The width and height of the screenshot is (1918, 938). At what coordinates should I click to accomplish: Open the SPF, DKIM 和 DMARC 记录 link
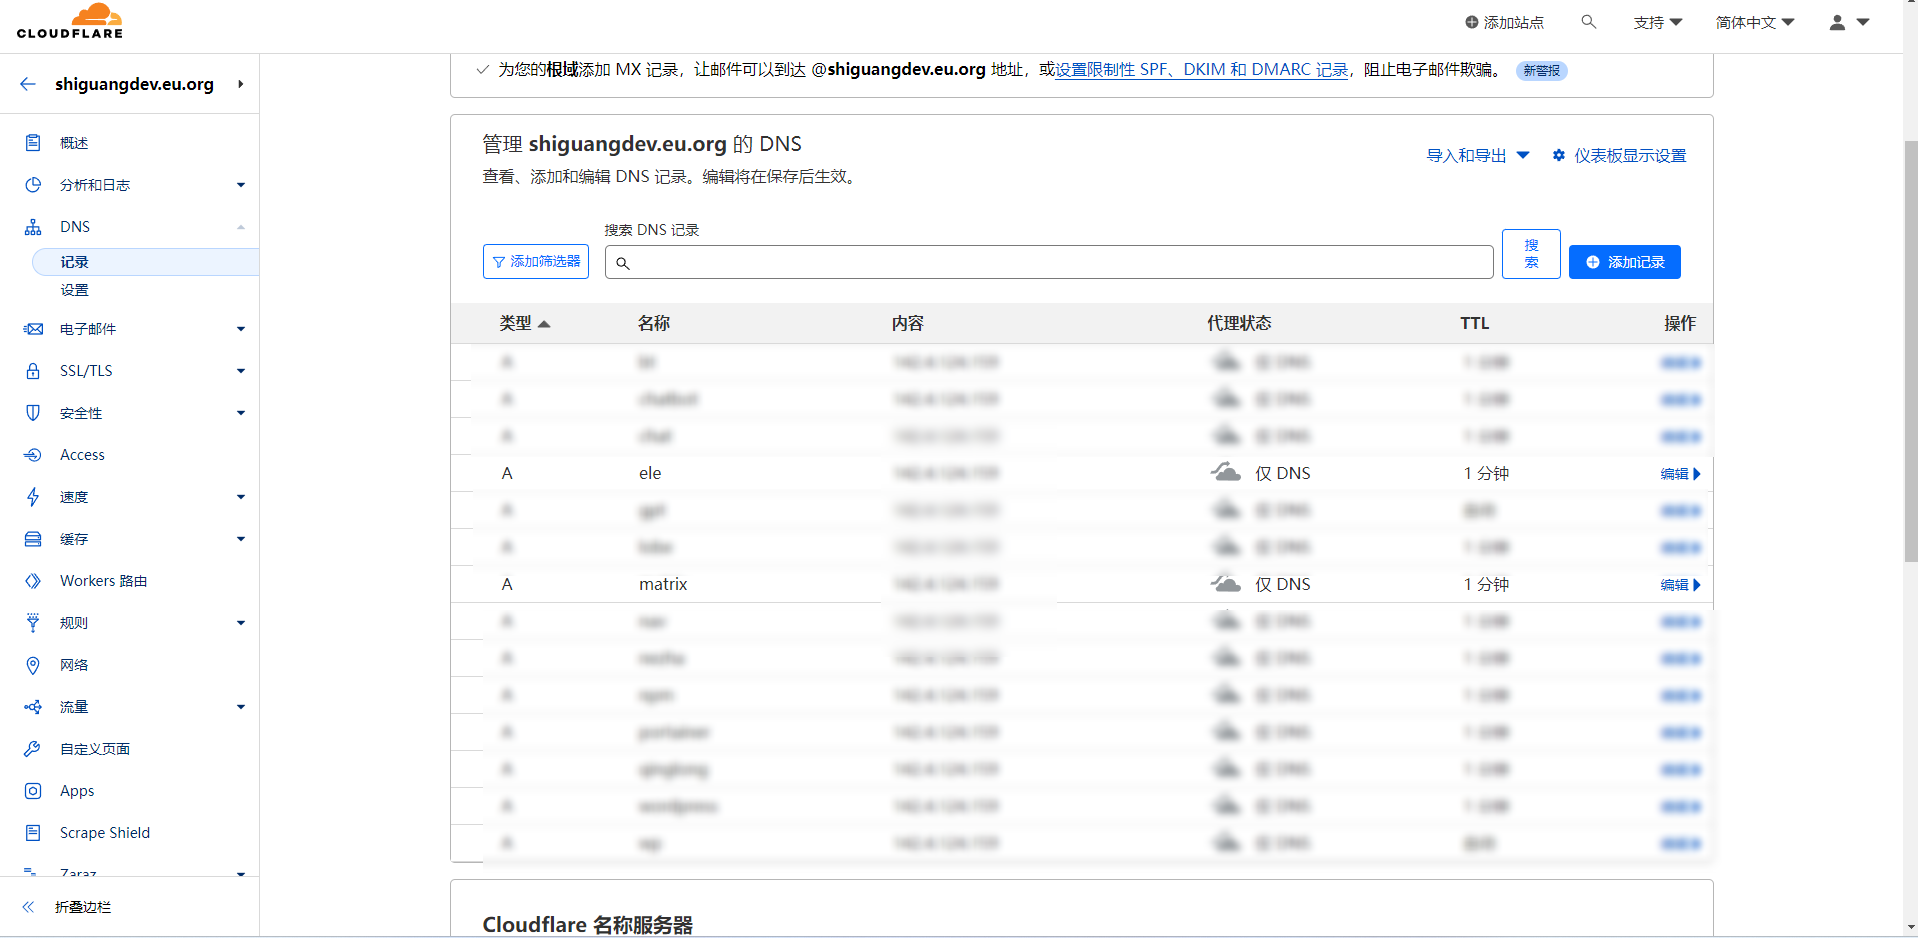tap(1201, 70)
